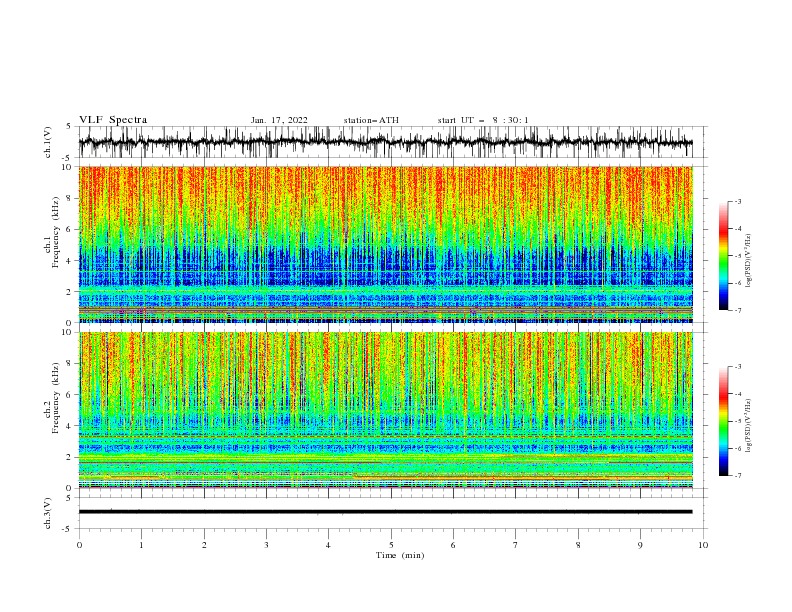Click the '-3' value on ch.1 colorbar

[x=738, y=201]
